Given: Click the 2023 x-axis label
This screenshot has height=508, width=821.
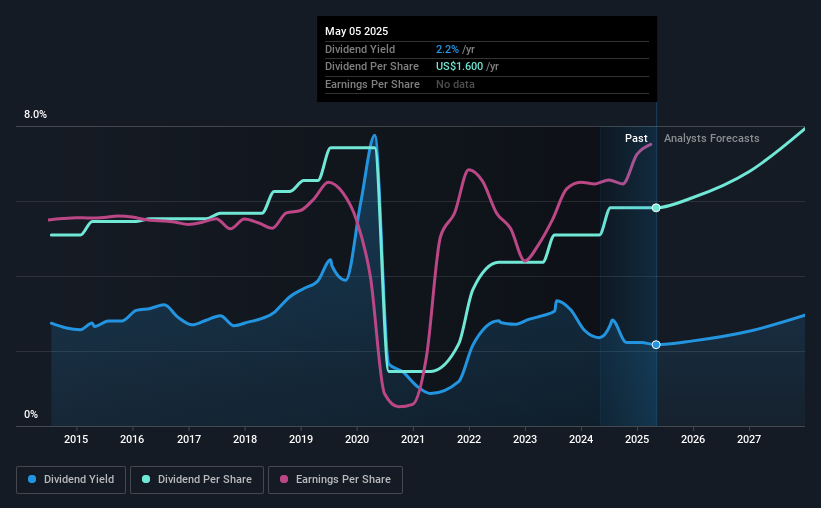Looking at the screenshot, I should point(525,439).
